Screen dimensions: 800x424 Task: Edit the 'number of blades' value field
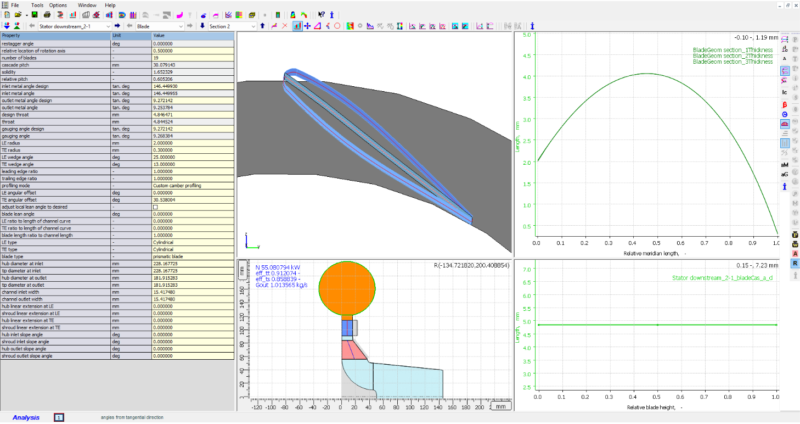click(x=193, y=58)
